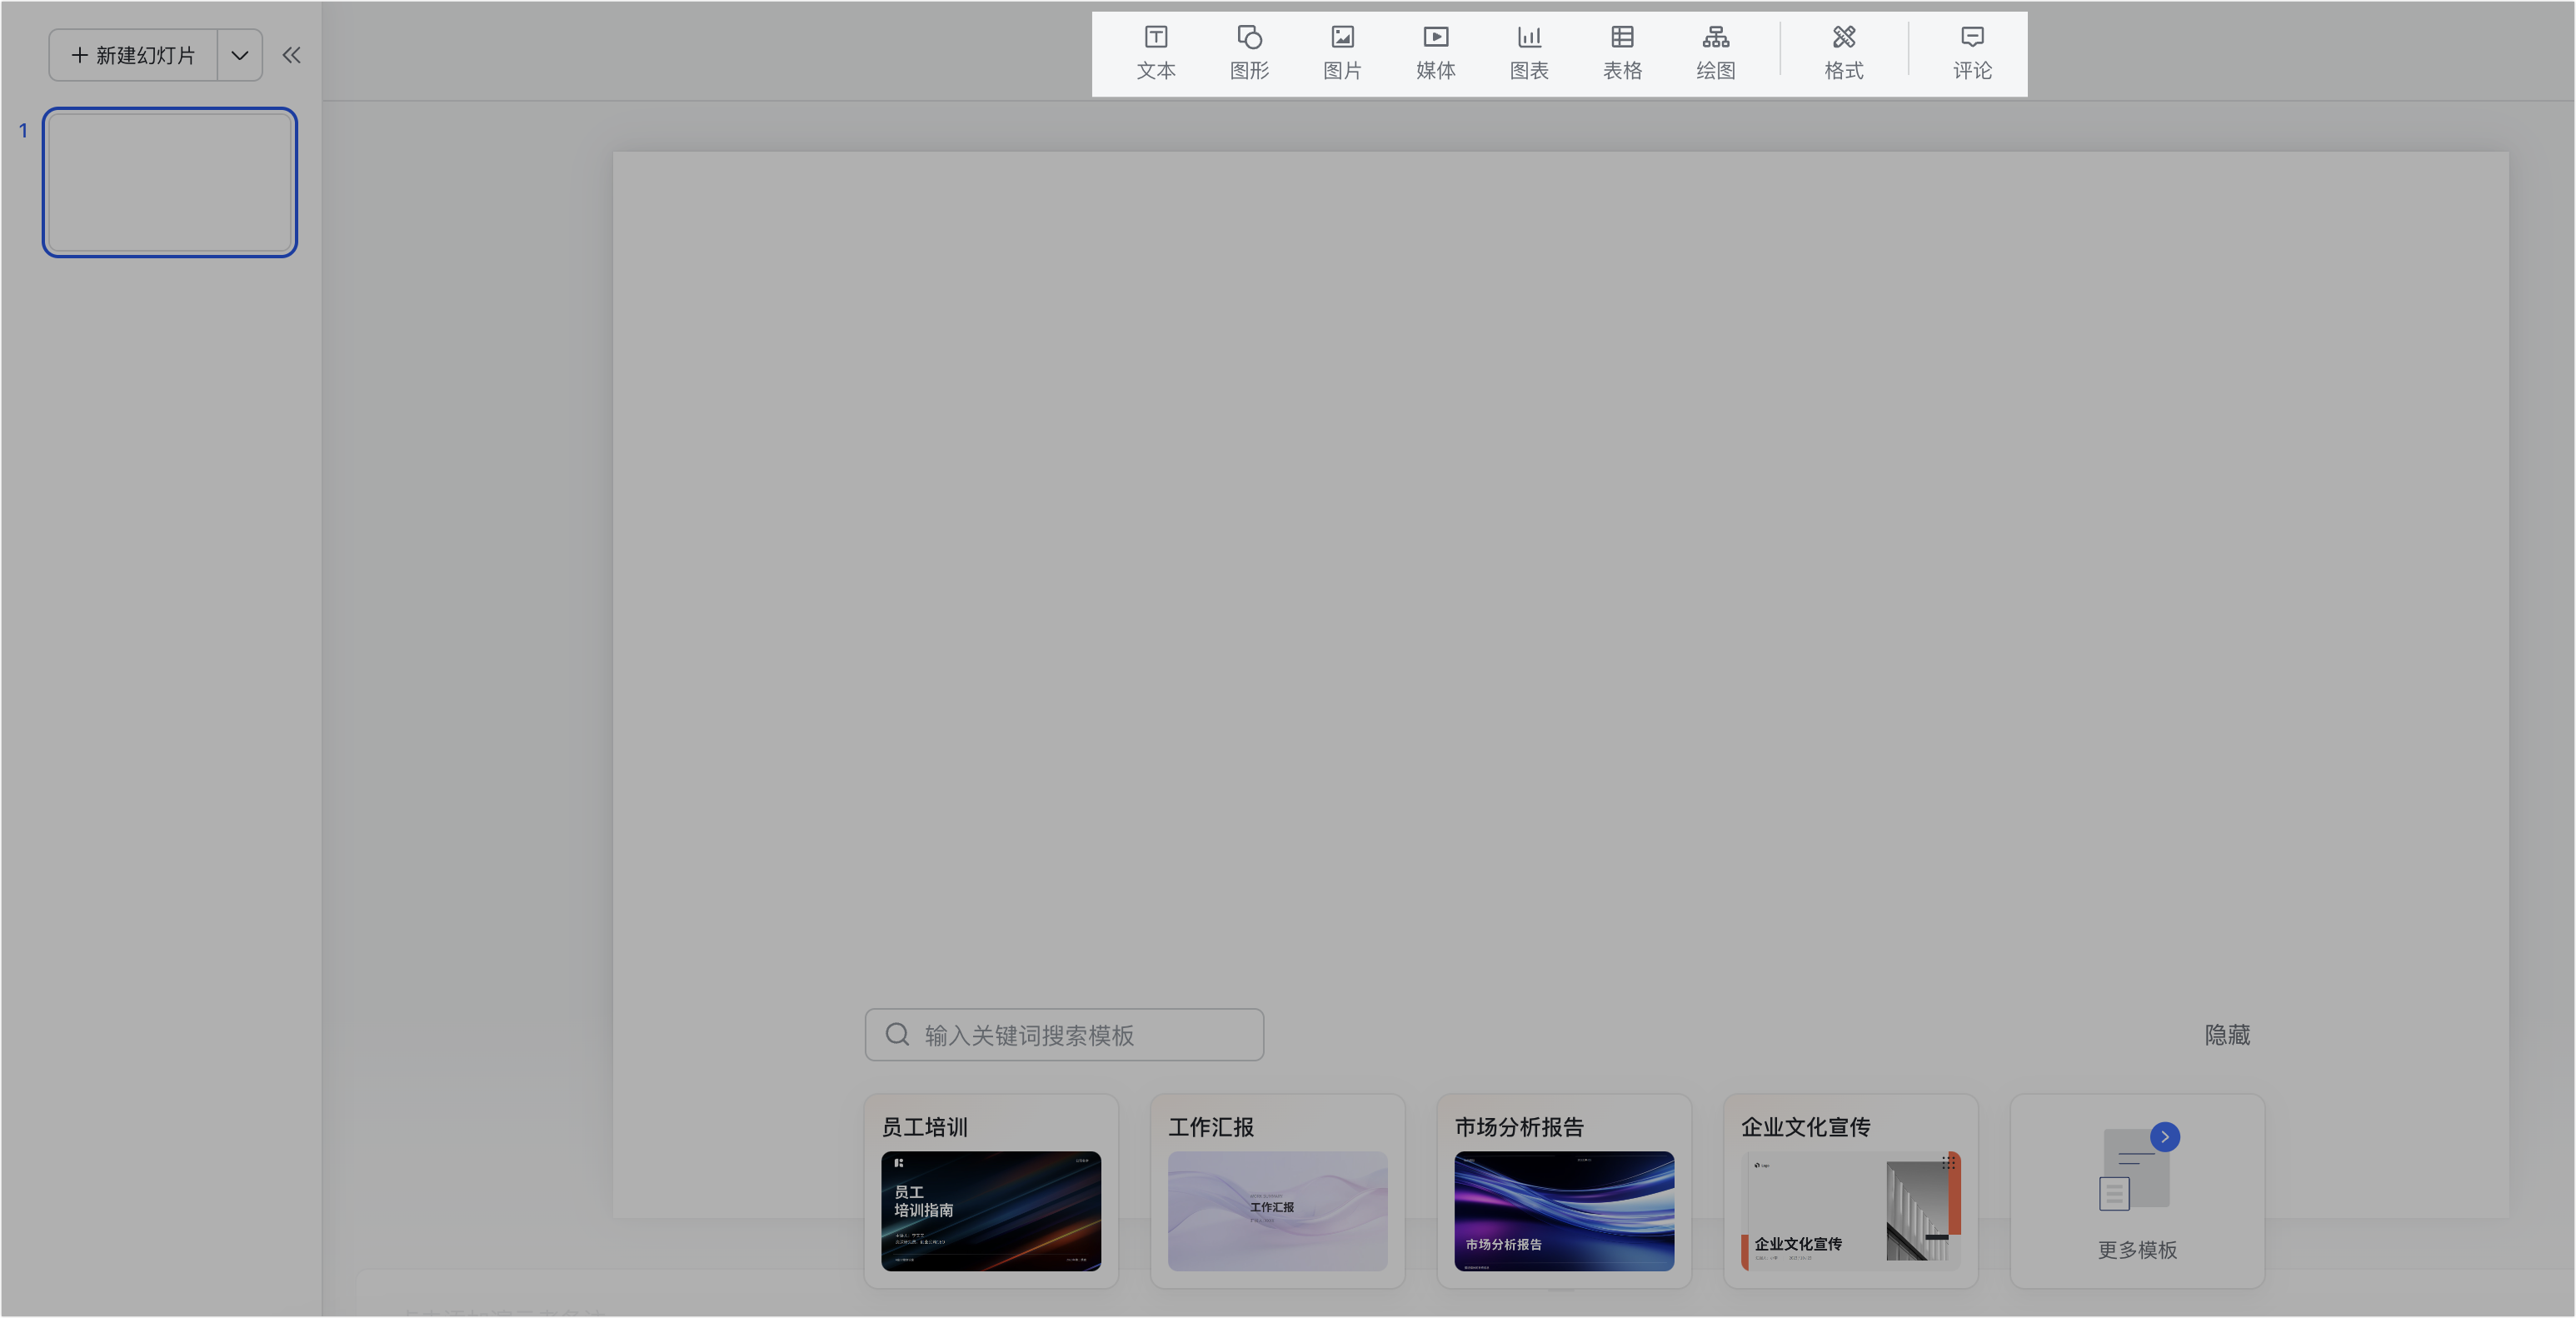The image size is (2576, 1318).
Task: Open 更多模板 for more templates
Action: click(x=2137, y=1190)
